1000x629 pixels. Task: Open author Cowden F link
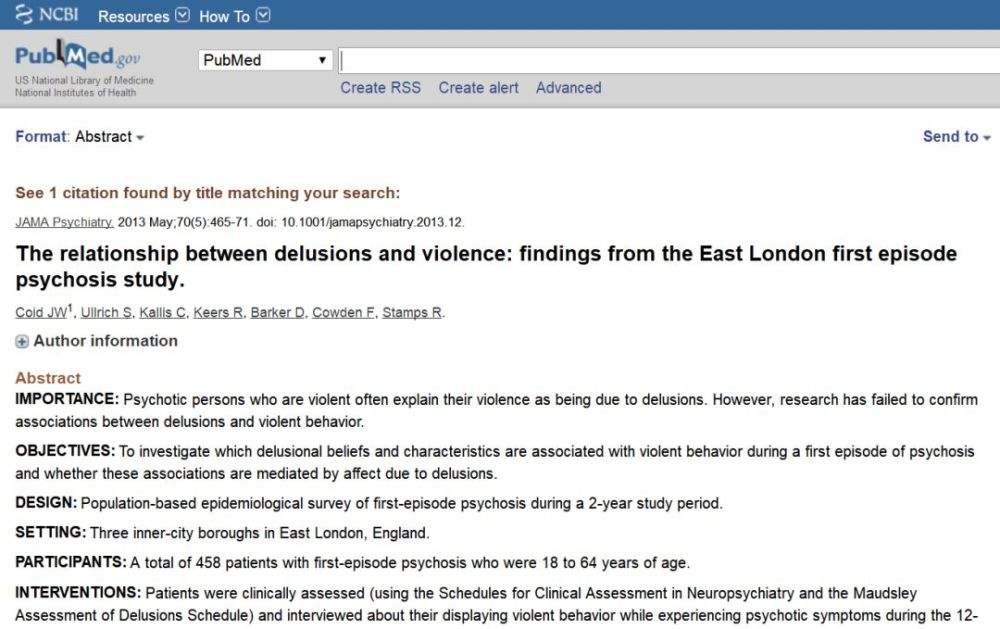pos(343,313)
